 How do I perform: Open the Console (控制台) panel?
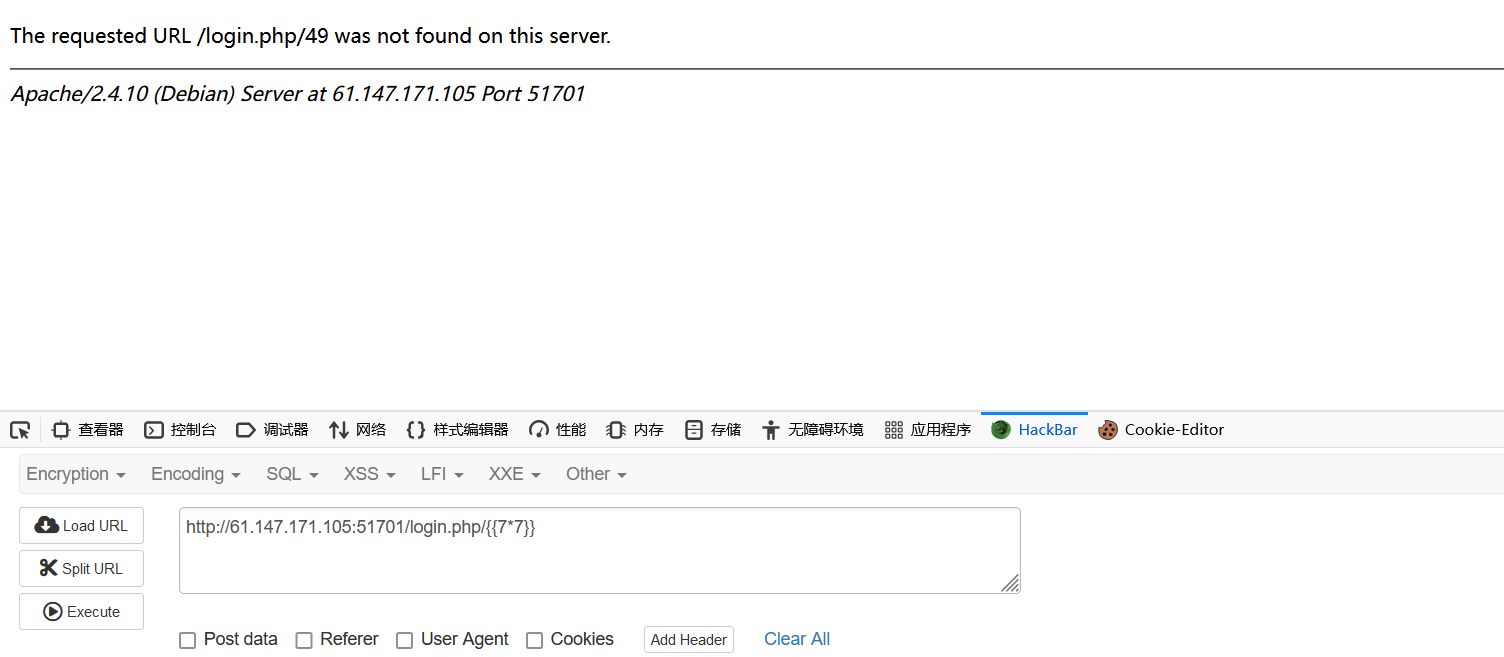(x=180, y=430)
